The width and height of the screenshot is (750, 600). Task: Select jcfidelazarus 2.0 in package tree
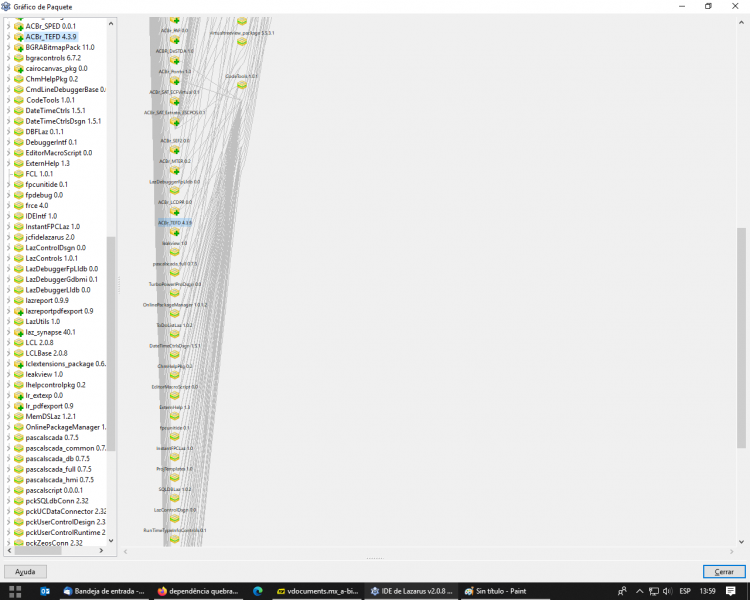pos(50,237)
